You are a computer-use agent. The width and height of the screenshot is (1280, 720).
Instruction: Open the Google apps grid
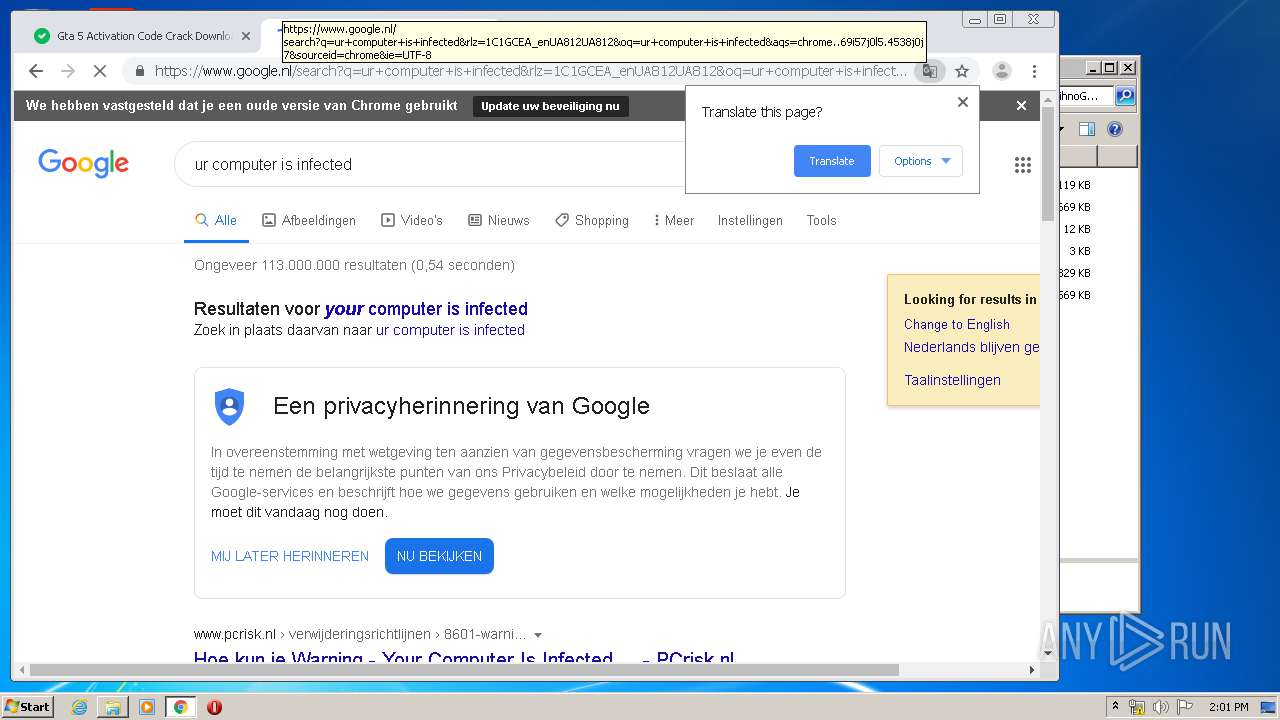pyautogui.click(x=1022, y=165)
